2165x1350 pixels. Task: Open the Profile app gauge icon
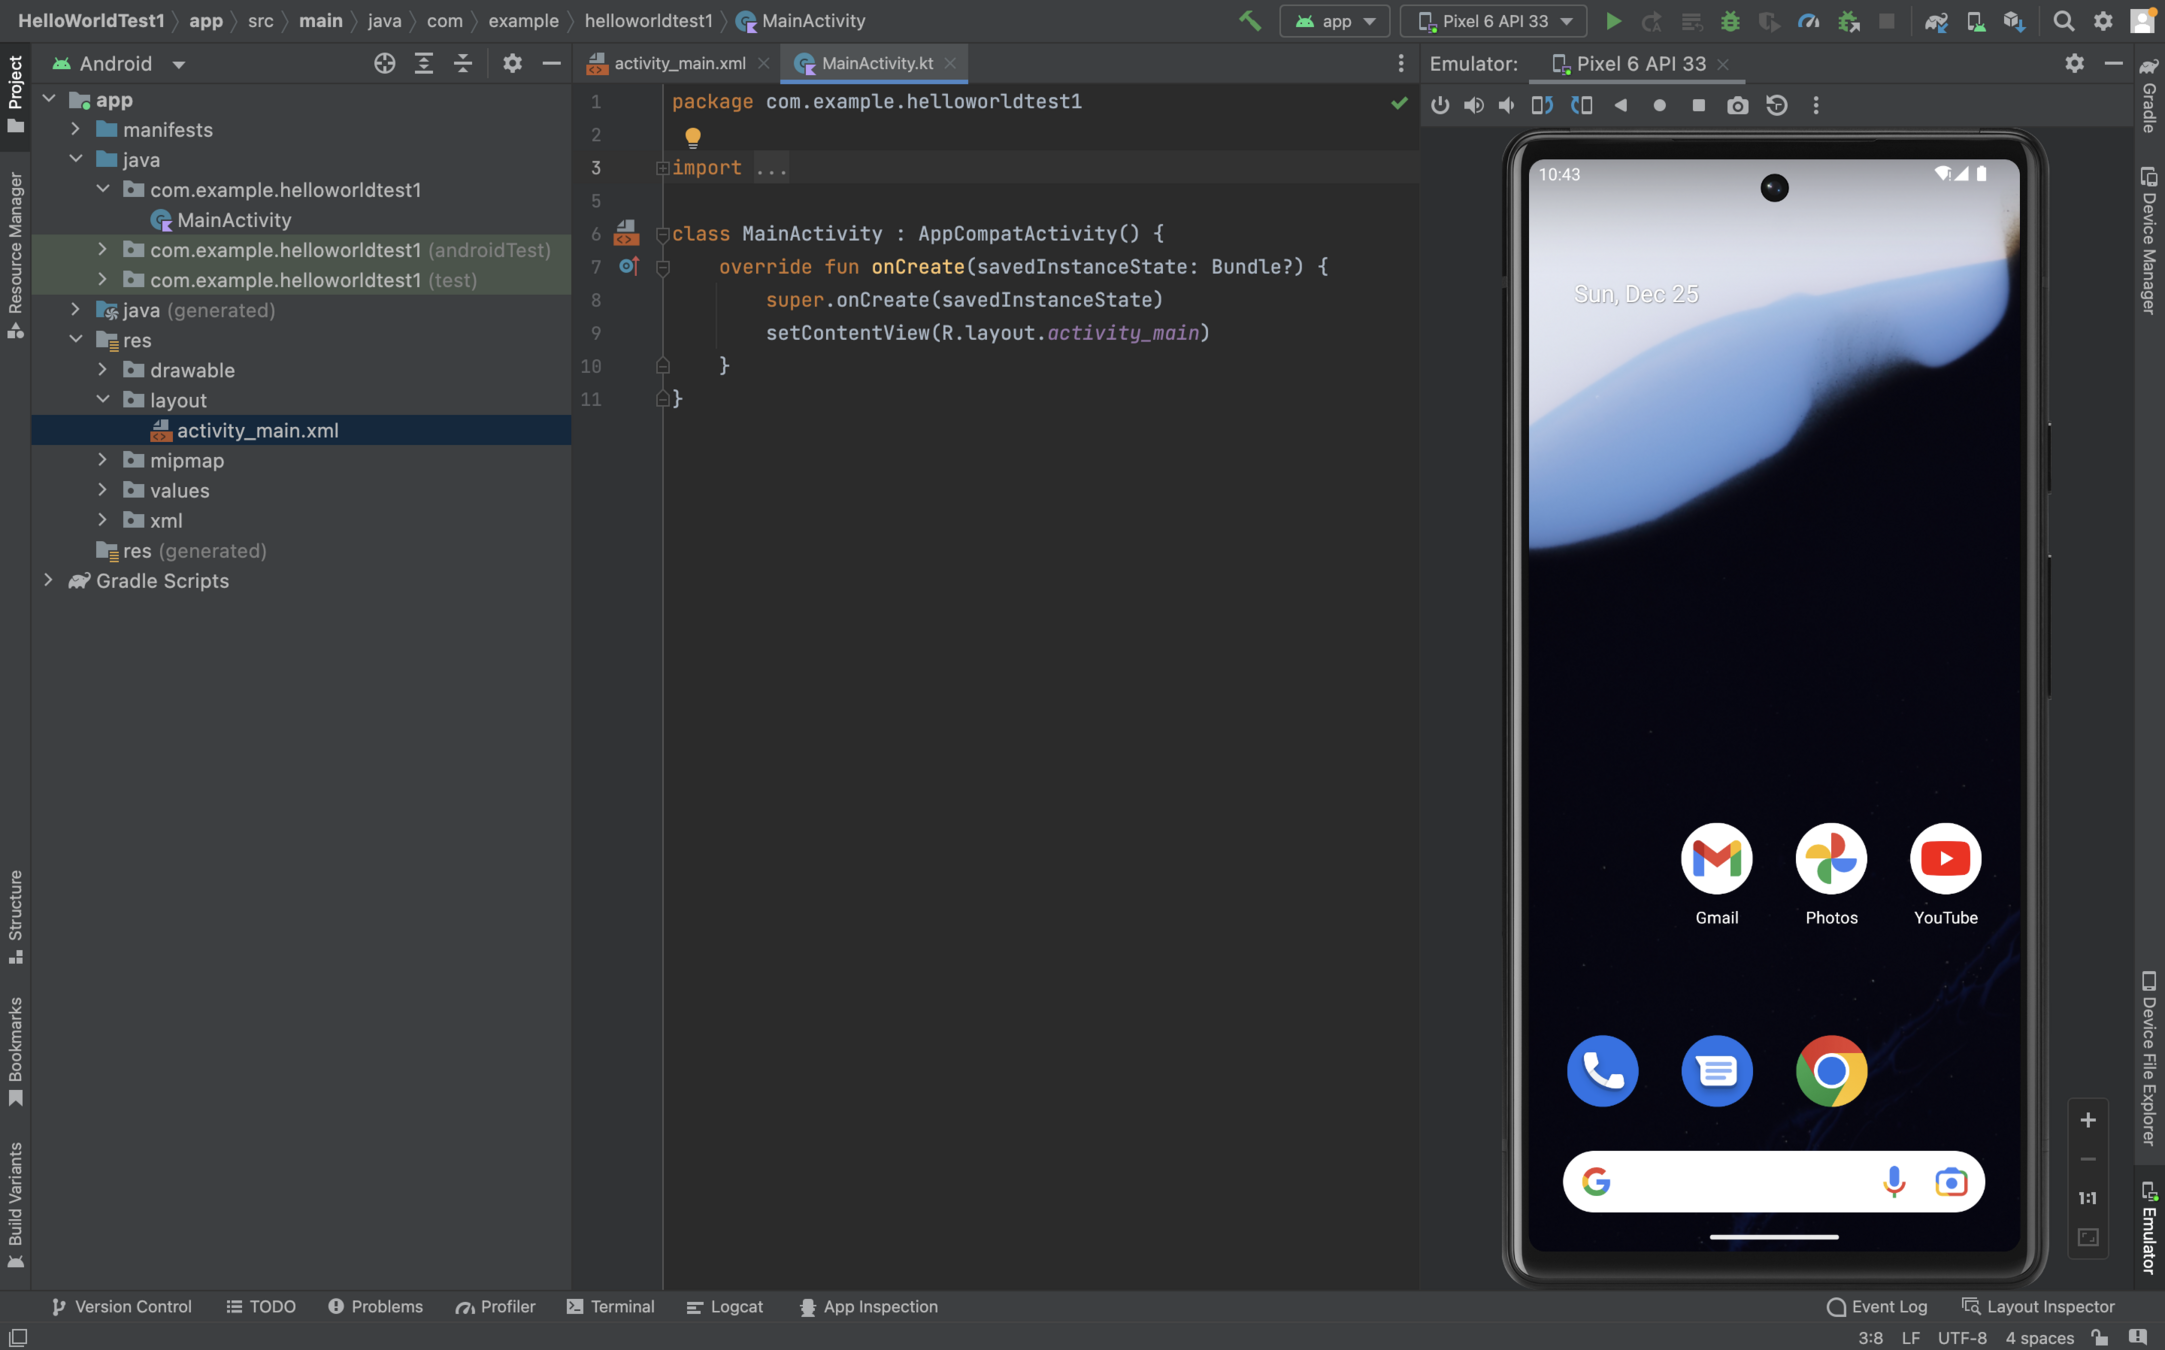(1808, 21)
